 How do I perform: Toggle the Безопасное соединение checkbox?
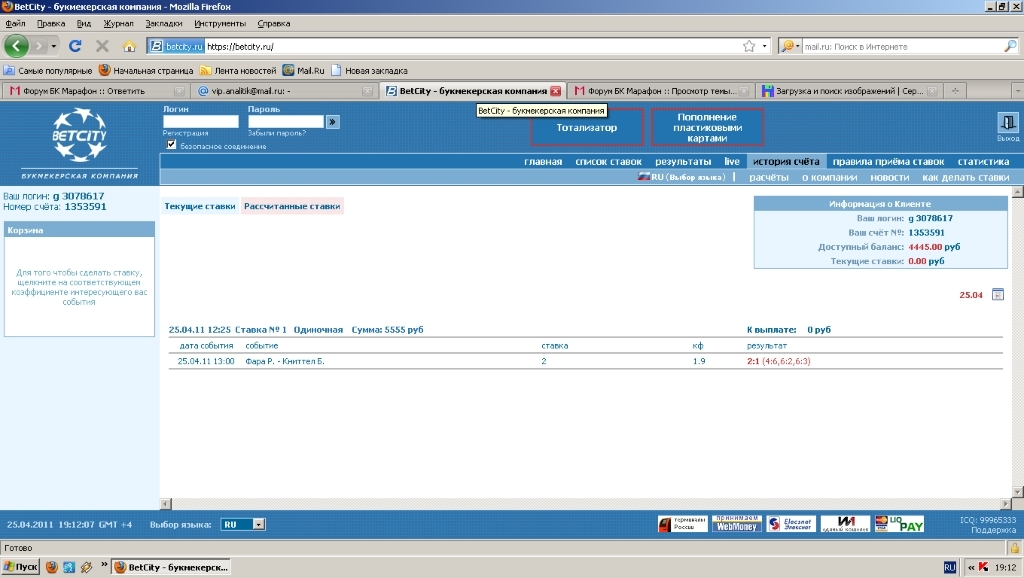(172, 145)
